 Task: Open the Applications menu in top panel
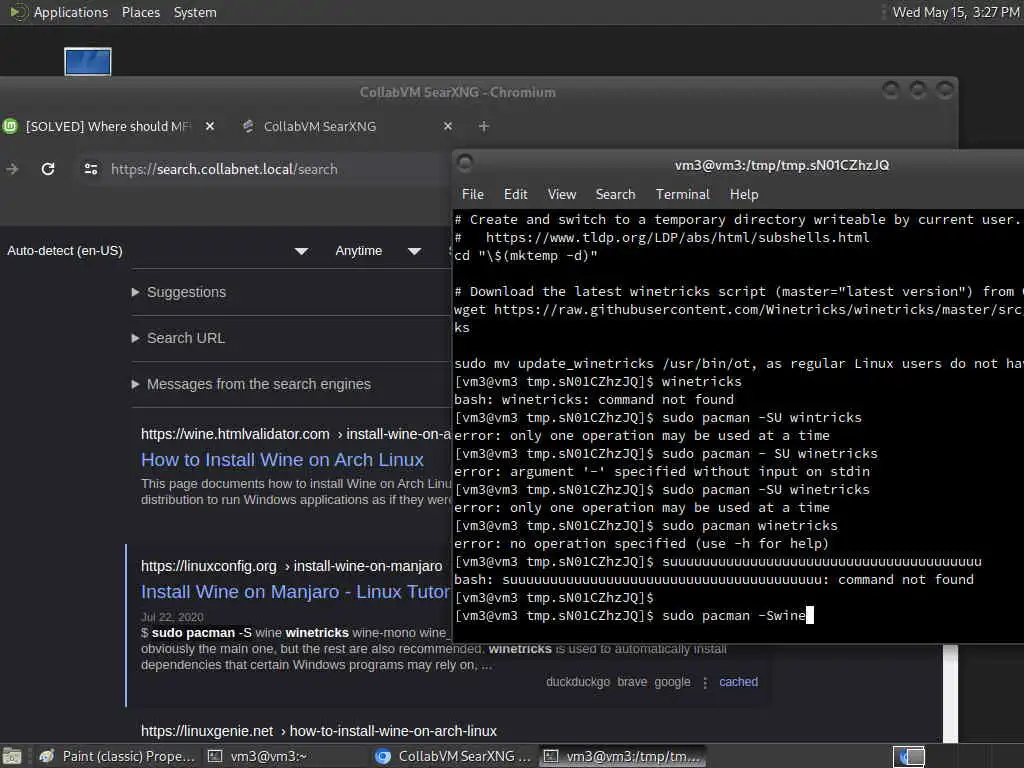click(x=71, y=12)
